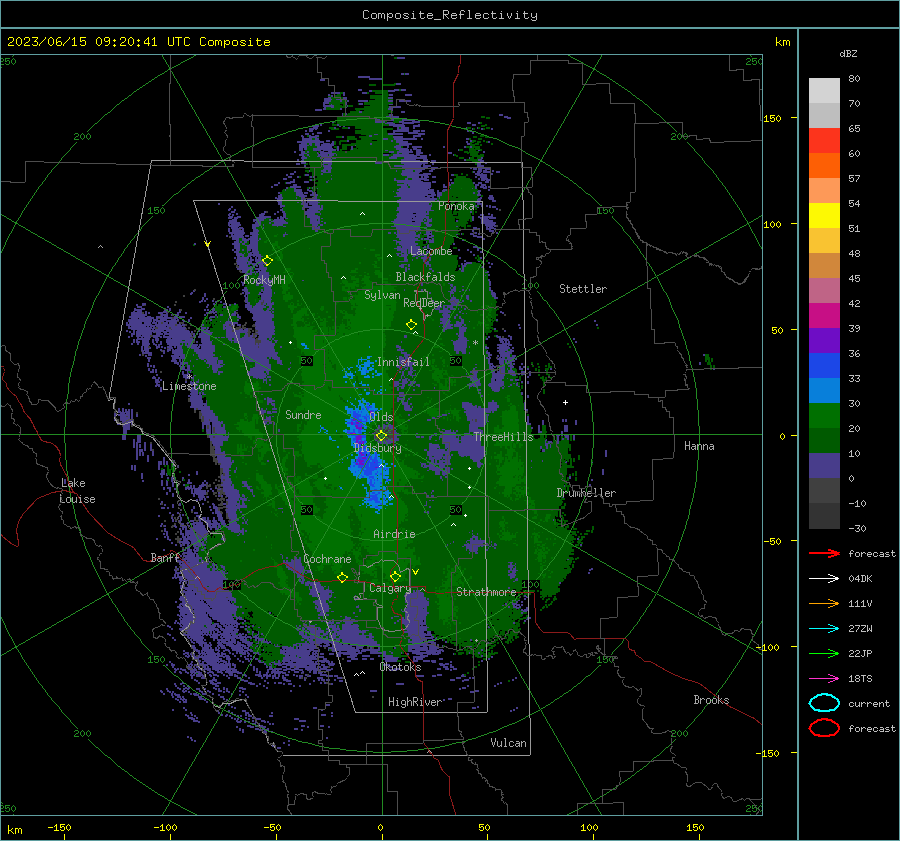
Task: Click yellow diamond marker at Olds center
Action: point(381,436)
